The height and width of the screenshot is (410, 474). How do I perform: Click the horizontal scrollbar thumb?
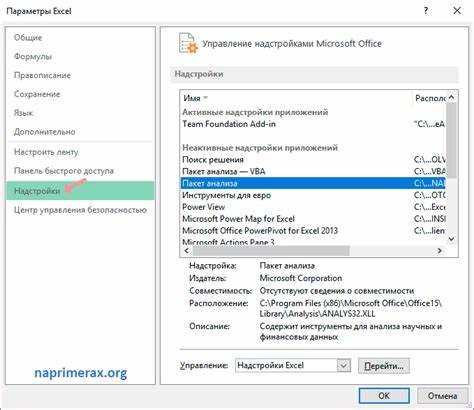(271, 251)
